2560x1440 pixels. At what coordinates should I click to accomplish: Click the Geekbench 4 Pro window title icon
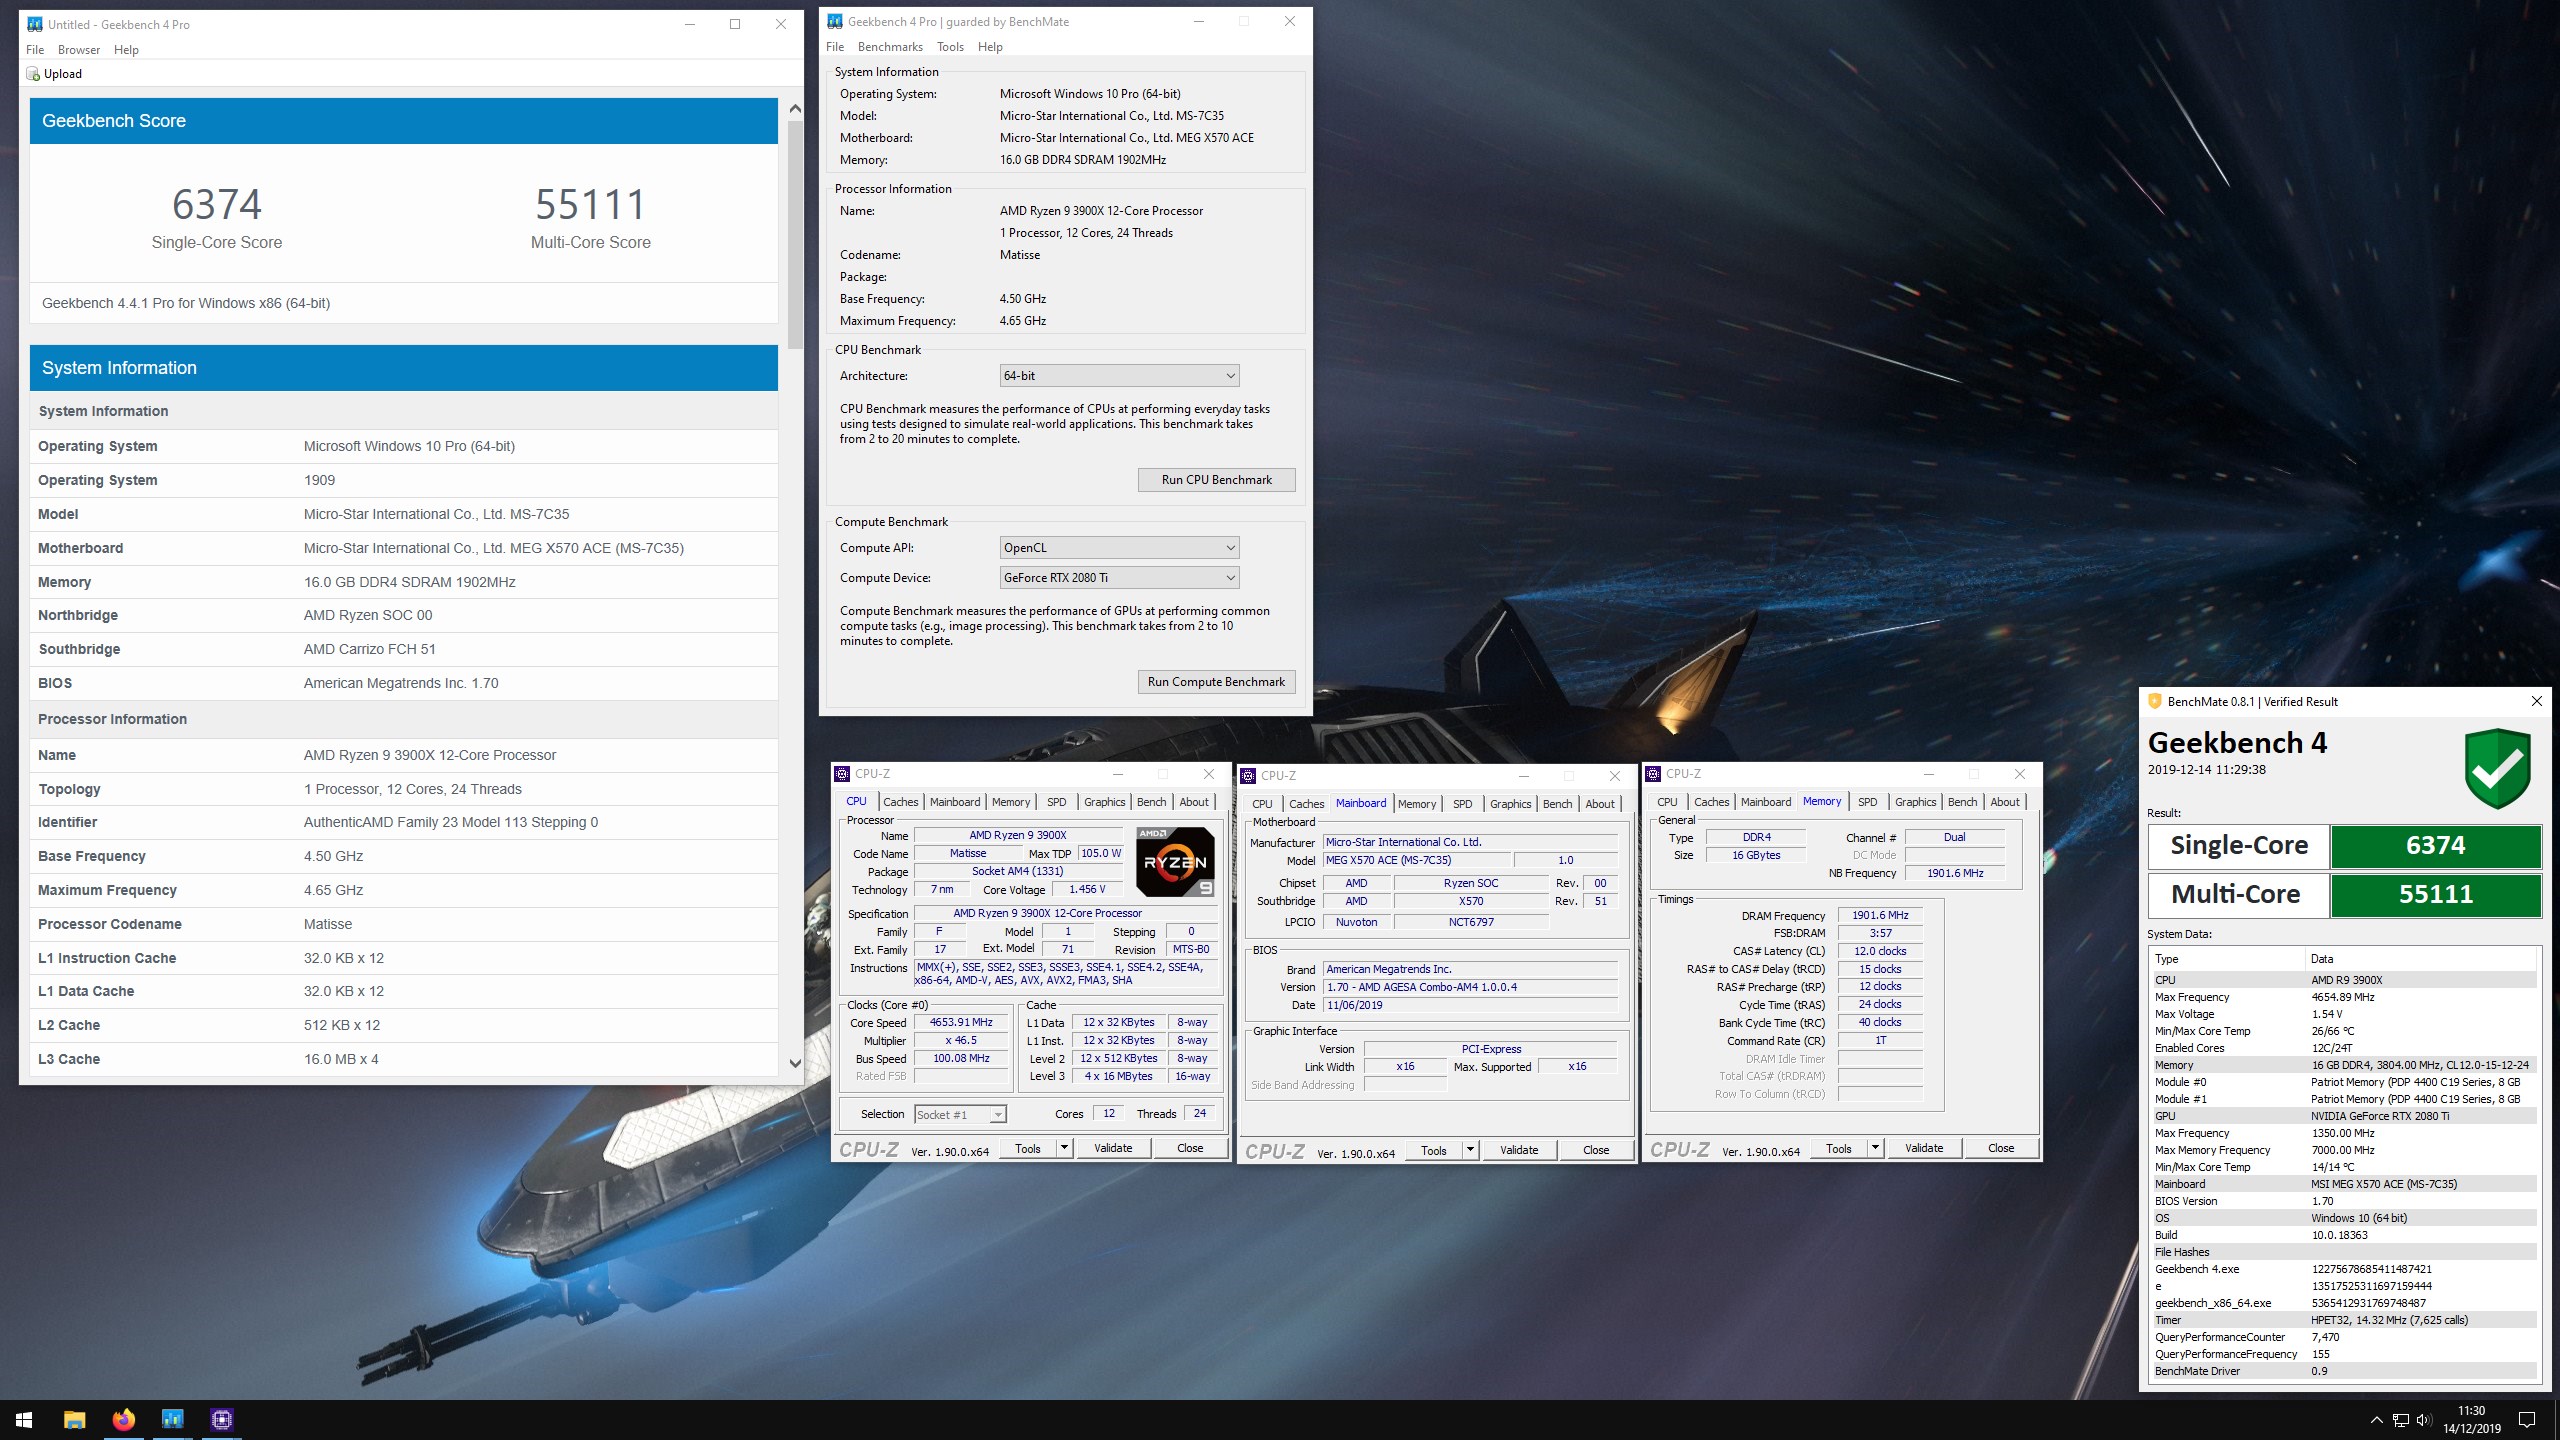coord(833,21)
